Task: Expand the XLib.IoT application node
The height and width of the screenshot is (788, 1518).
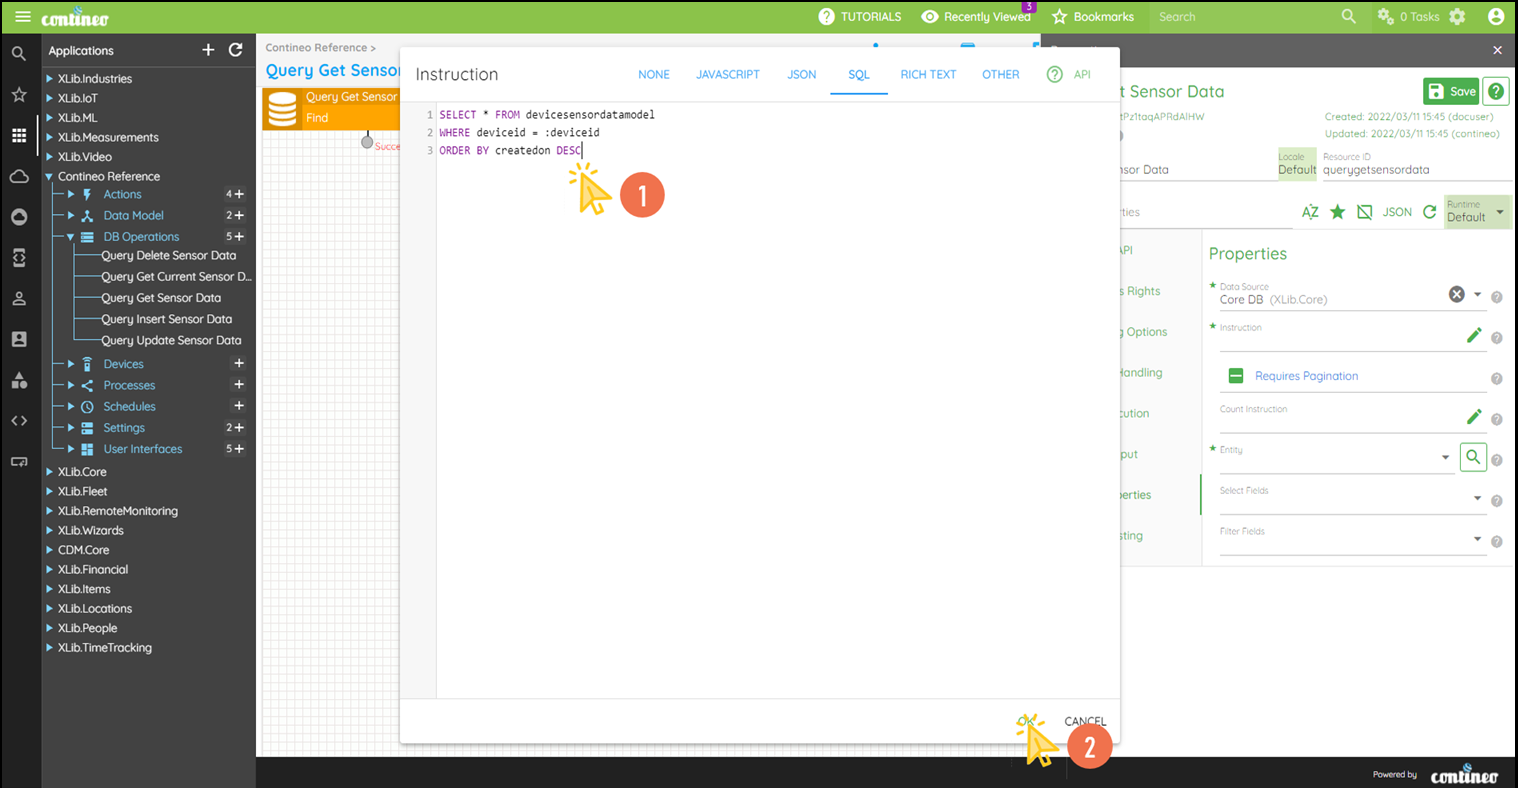Action: click(49, 98)
